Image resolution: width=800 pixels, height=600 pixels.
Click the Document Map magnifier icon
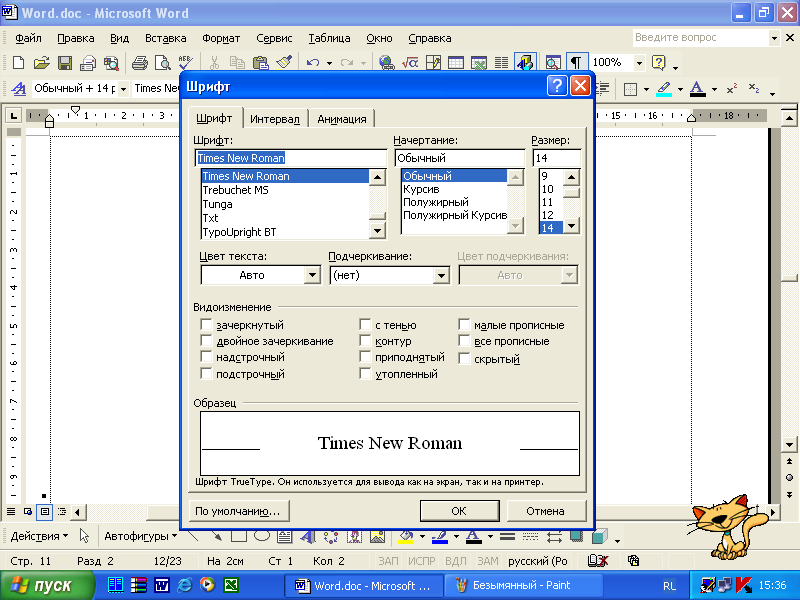[553, 63]
